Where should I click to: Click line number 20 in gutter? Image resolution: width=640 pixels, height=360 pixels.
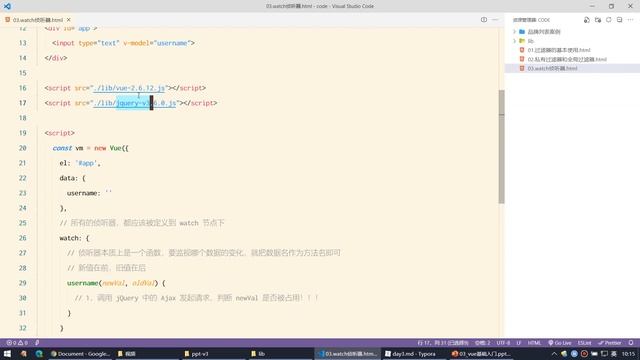22,148
